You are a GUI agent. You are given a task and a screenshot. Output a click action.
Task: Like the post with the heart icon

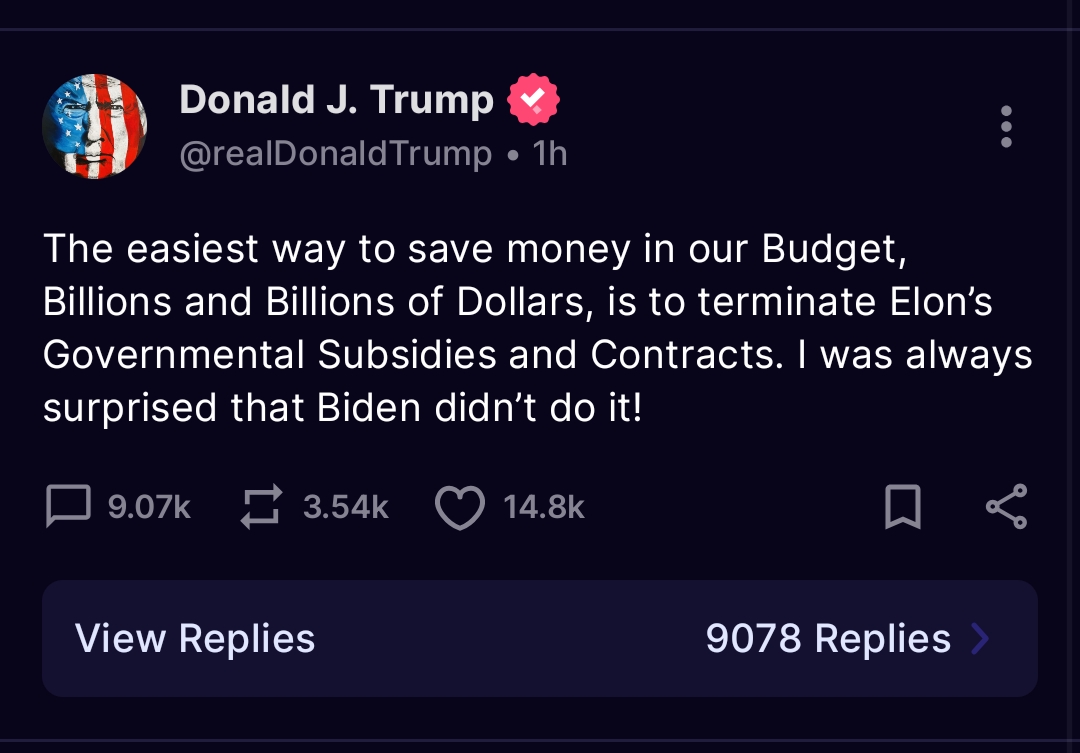coord(460,506)
